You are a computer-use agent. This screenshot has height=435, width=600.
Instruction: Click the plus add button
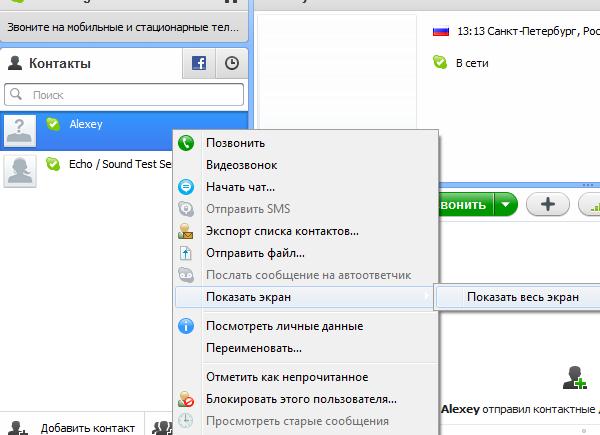[548, 204]
